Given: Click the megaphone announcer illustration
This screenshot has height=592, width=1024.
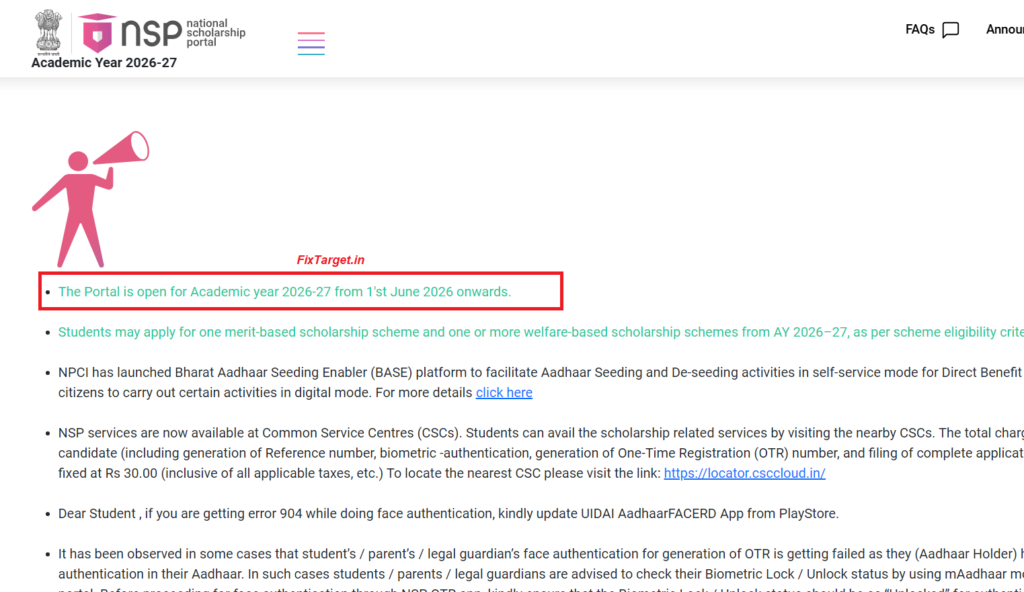Looking at the screenshot, I should click(x=91, y=199).
